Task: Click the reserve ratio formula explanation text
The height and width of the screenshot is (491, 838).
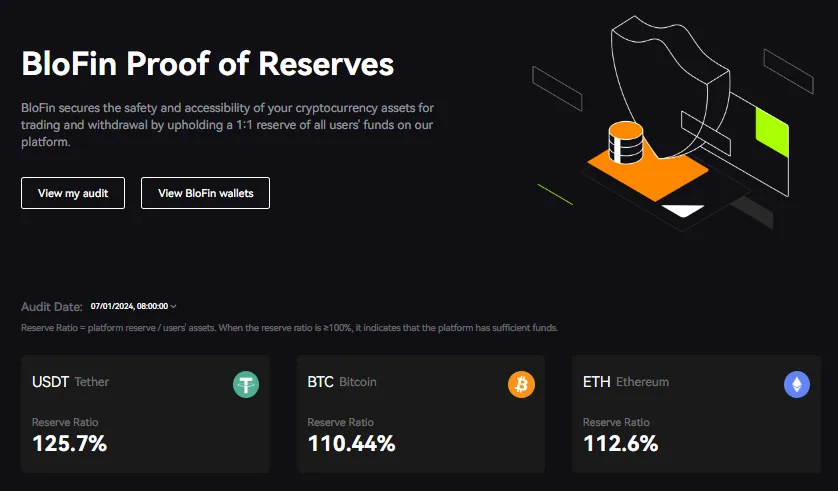Action: coord(289,328)
